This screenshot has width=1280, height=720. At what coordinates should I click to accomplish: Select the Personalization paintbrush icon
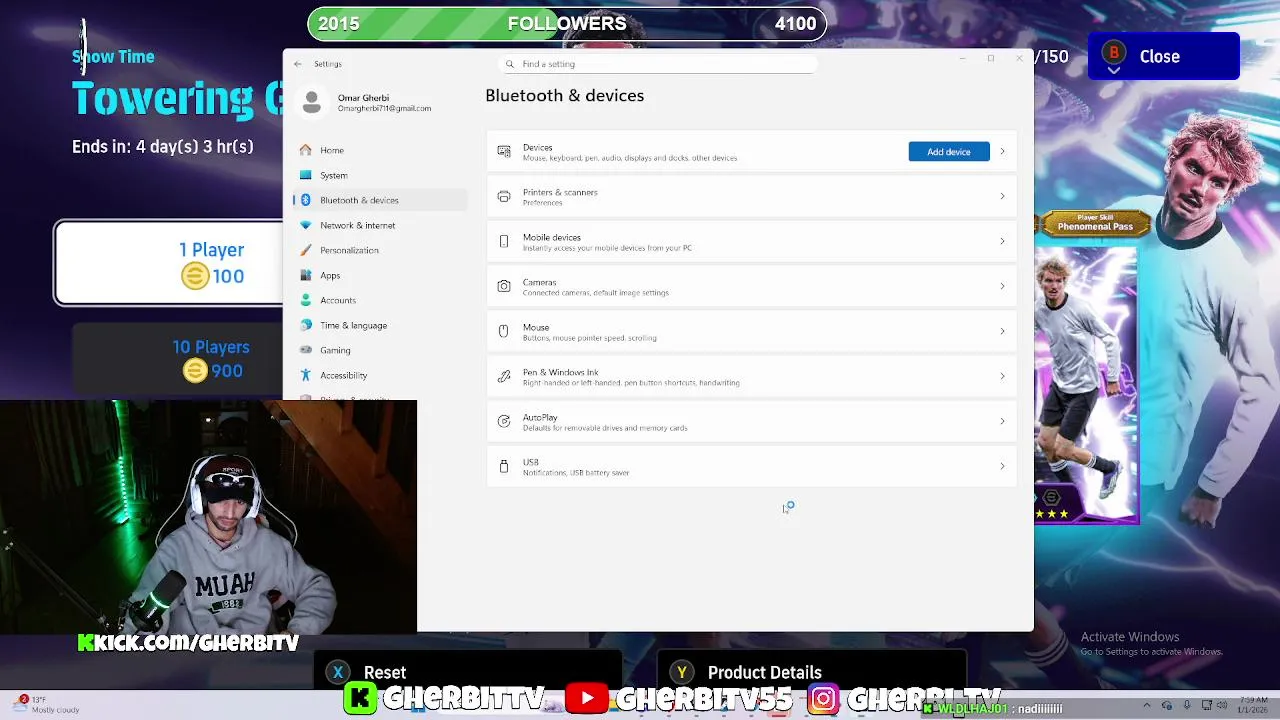pyautogui.click(x=306, y=250)
